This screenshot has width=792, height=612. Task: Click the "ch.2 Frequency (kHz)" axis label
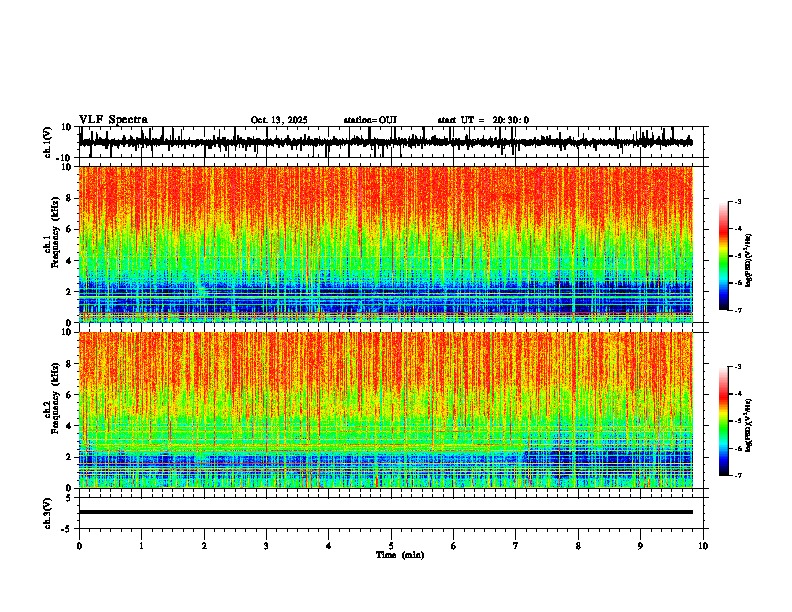(x=51, y=398)
